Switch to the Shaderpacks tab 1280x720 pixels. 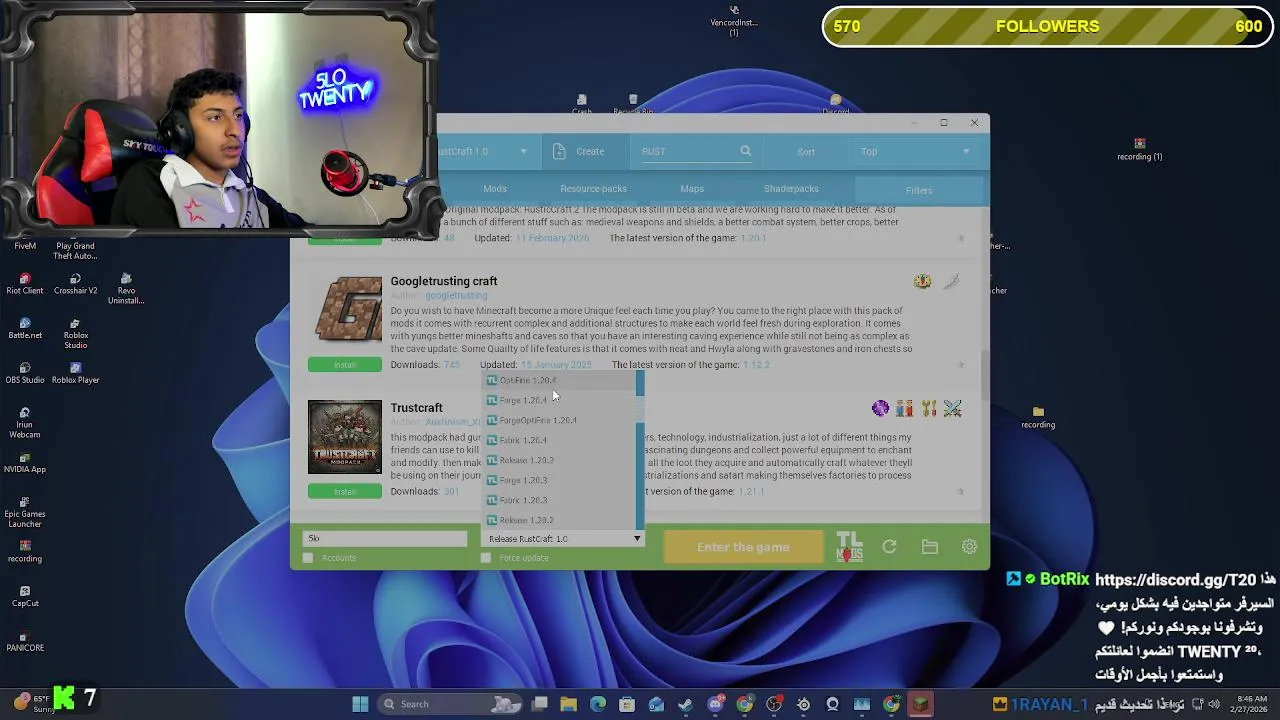coord(791,189)
